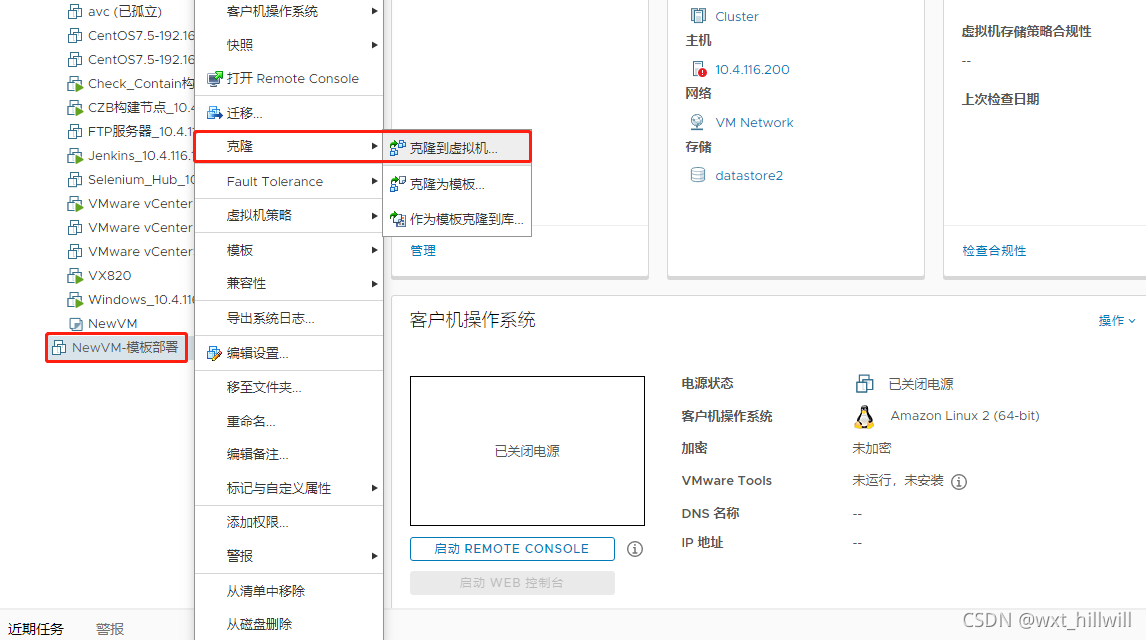Expand the 警报 submenu arrow
The width and height of the screenshot is (1146, 640).
pos(374,556)
